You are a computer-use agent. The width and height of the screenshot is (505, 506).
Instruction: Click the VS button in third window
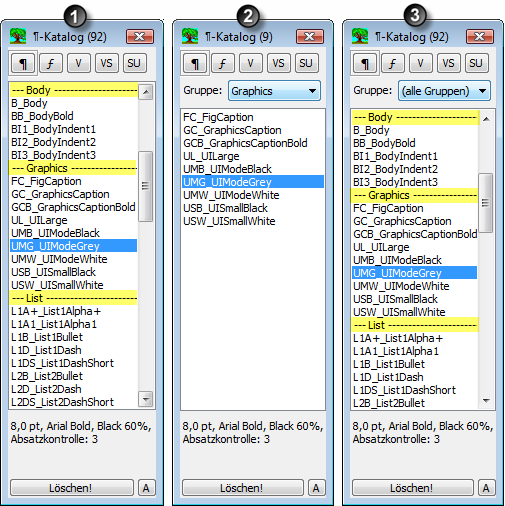[448, 63]
